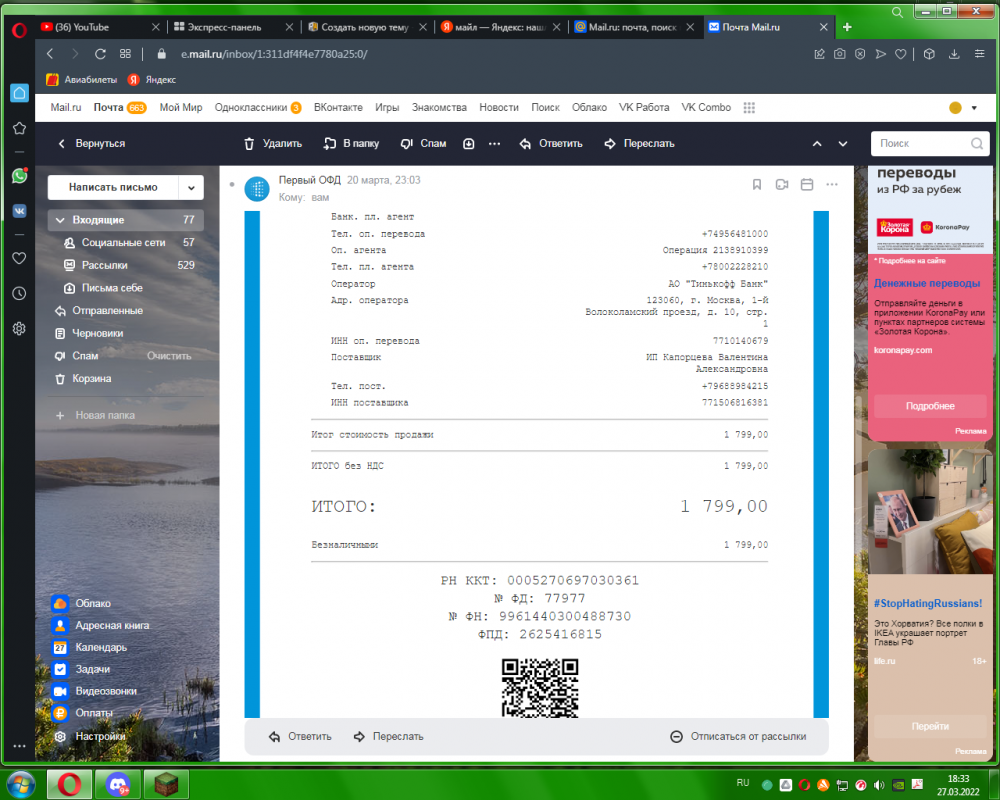
Task: Open the all-projects grid icon after VK Combo
Action: click(749, 107)
